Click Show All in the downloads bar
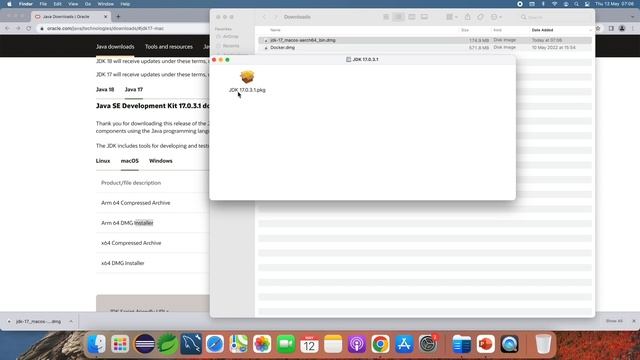 (x=614, y=321)
